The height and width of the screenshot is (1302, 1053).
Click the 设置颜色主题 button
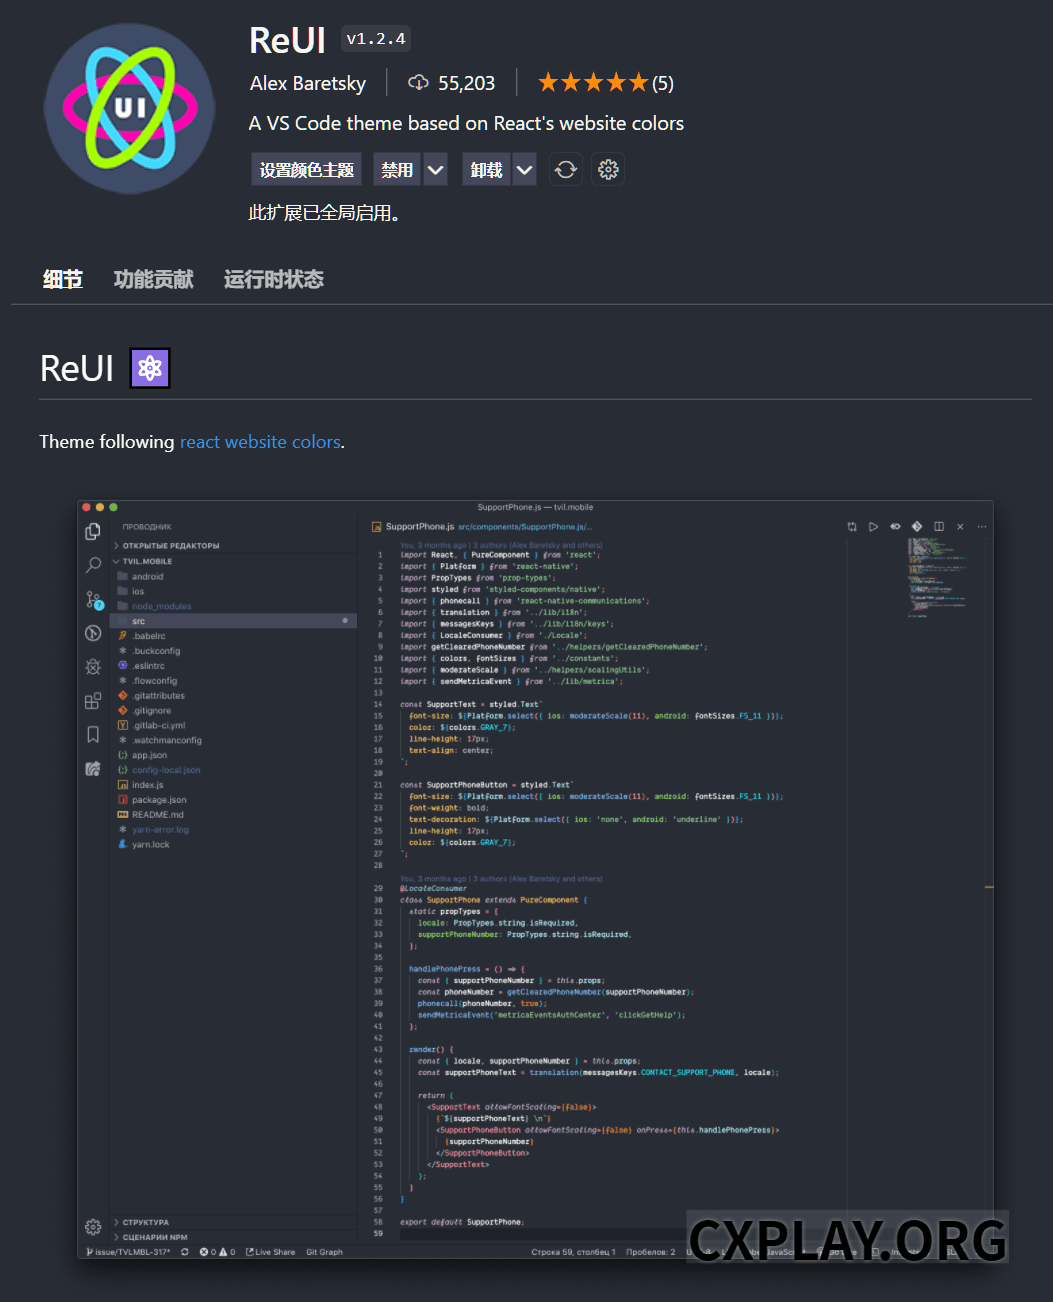(307, 170)
